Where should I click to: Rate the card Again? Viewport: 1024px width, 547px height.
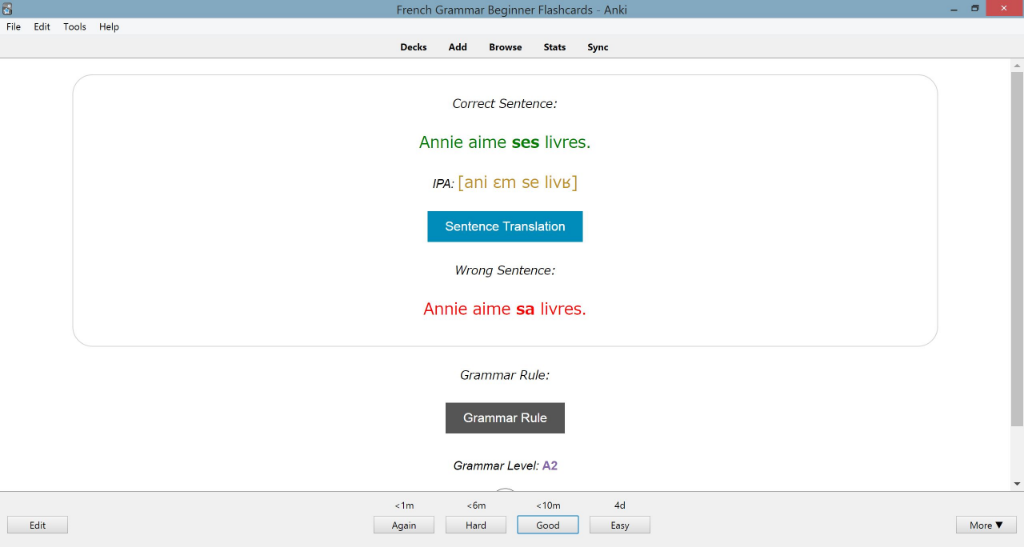click(404, 525)
